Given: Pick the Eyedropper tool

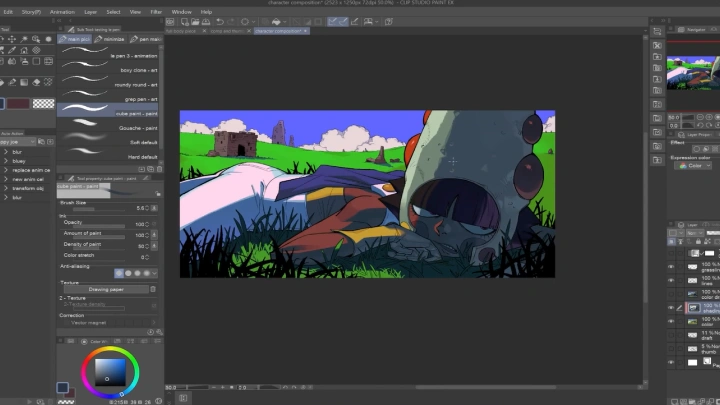Looking at the screenshot, I should point(12,50).
